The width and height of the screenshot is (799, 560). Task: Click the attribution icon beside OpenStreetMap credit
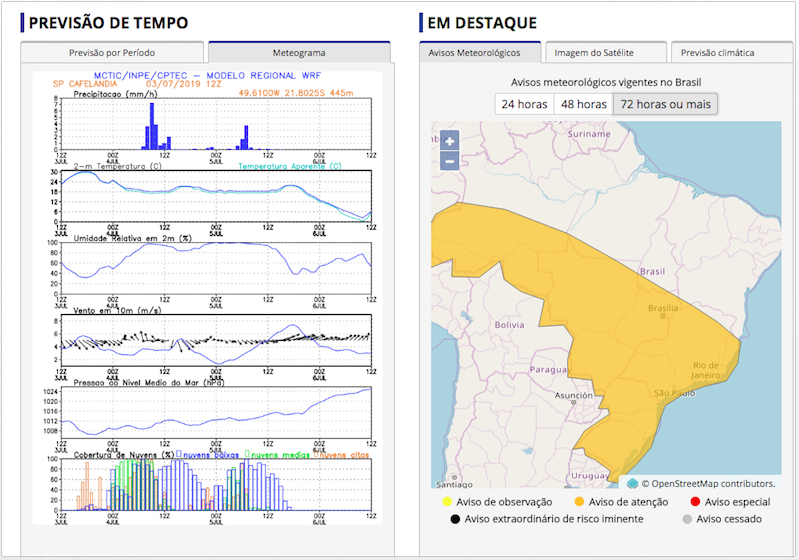point(632,483)
